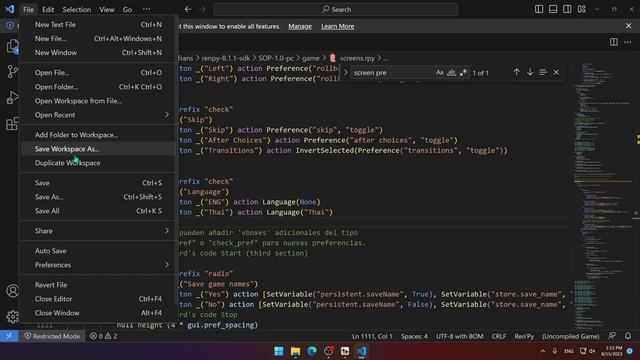
Task: Click the feedback icon in status bar
Action: click(612, 336)
